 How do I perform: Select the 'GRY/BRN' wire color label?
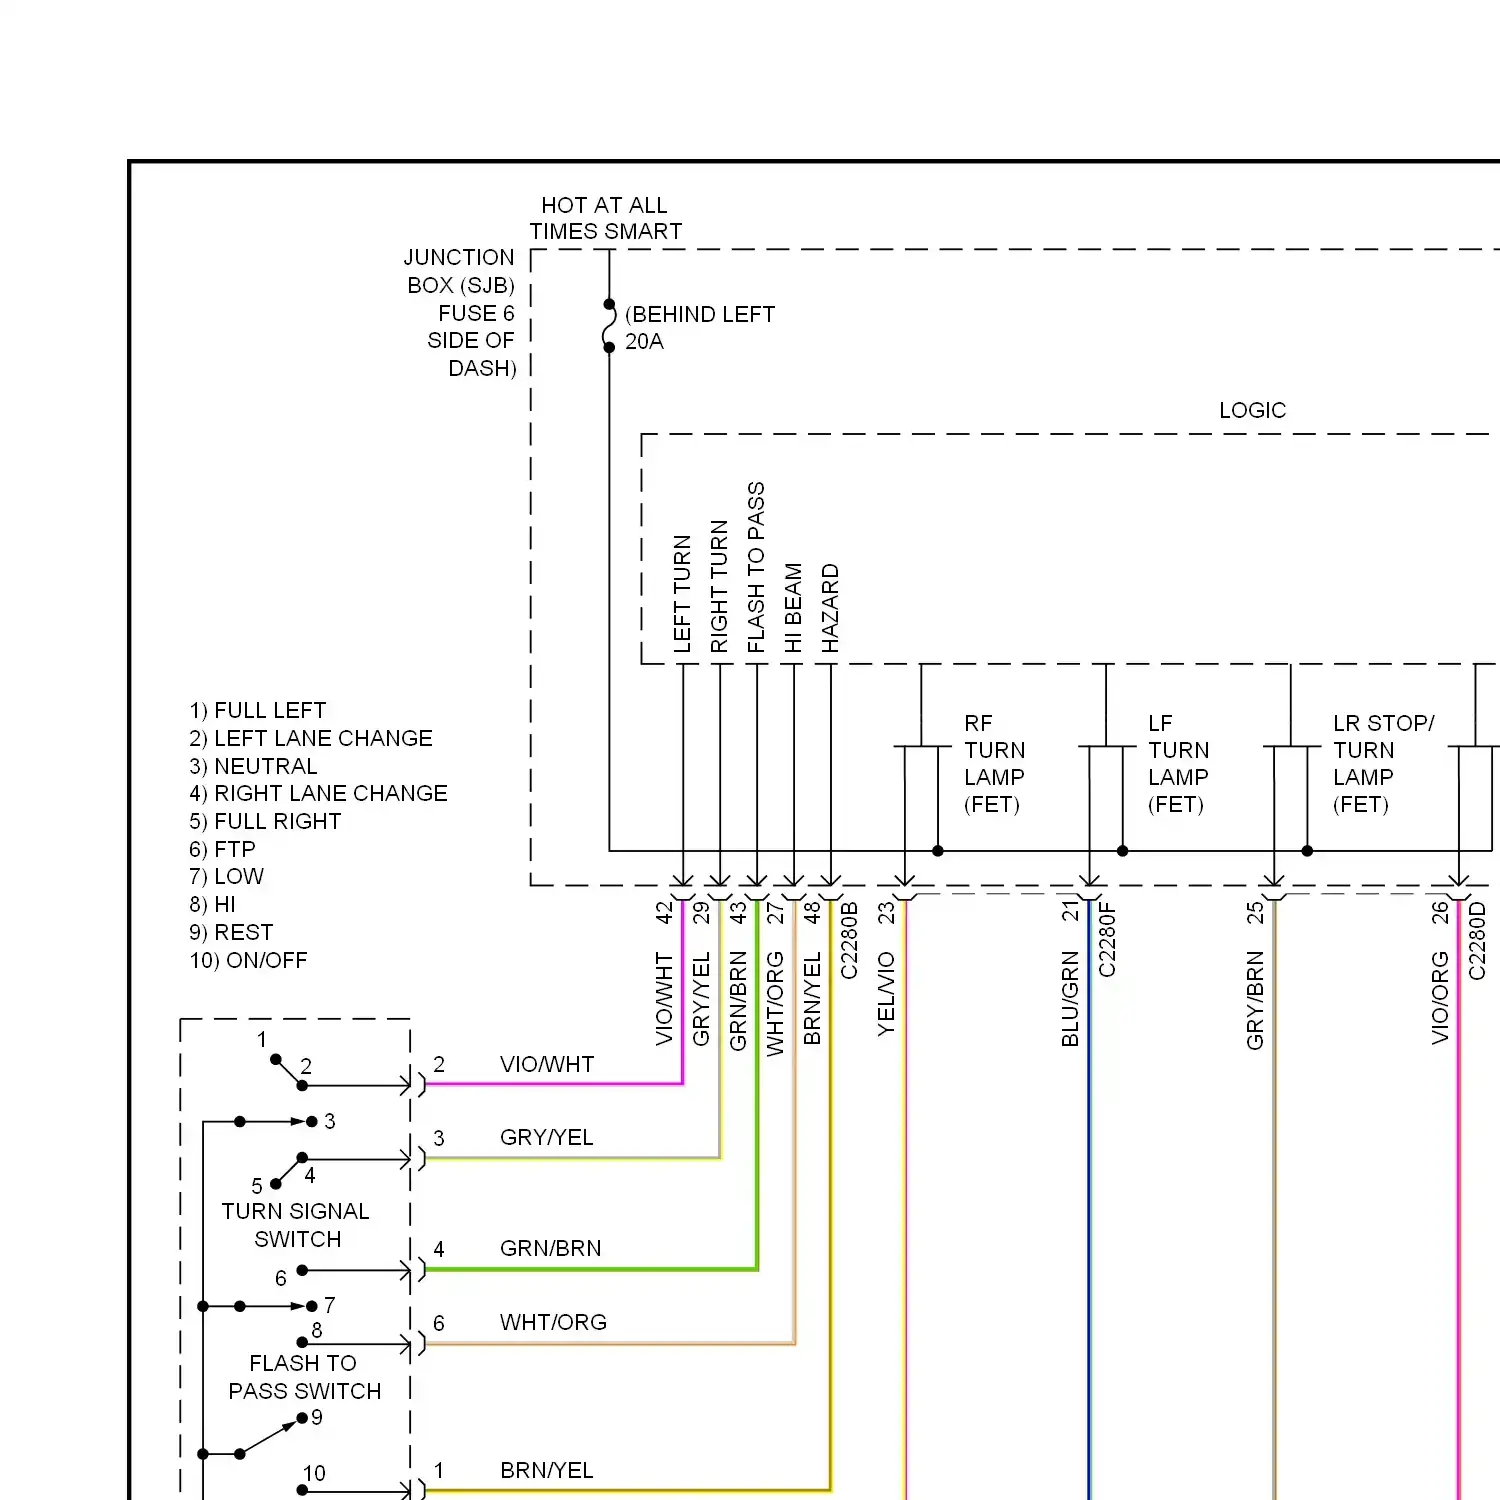pyautogui.click(x=1255, y=1001)
